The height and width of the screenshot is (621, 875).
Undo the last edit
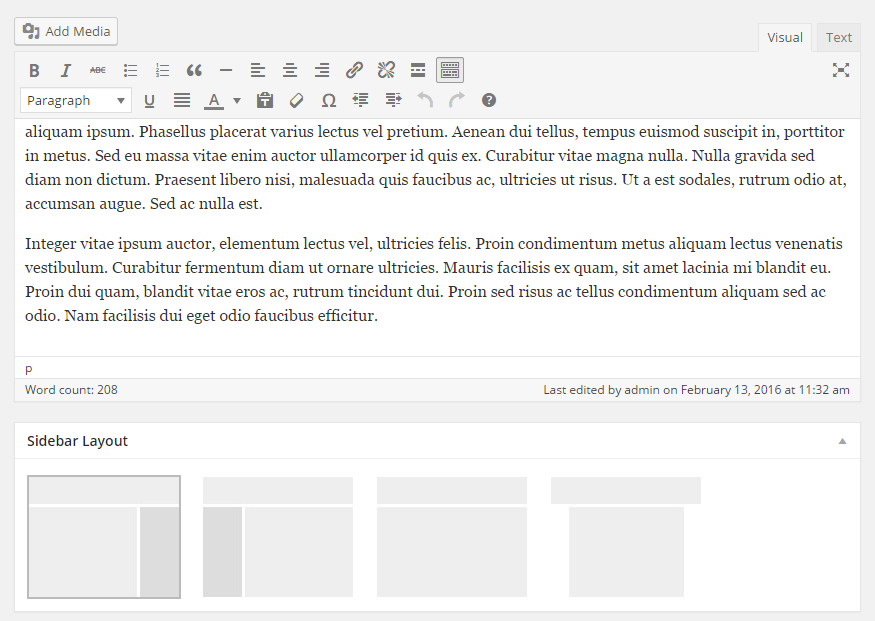(425, 100)
